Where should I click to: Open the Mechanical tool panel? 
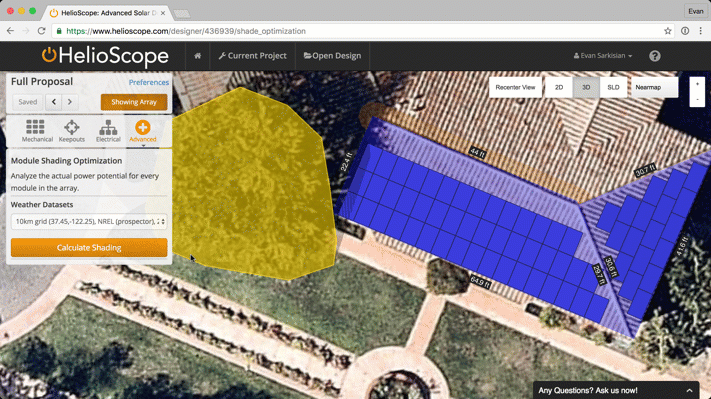coord(37,131)
